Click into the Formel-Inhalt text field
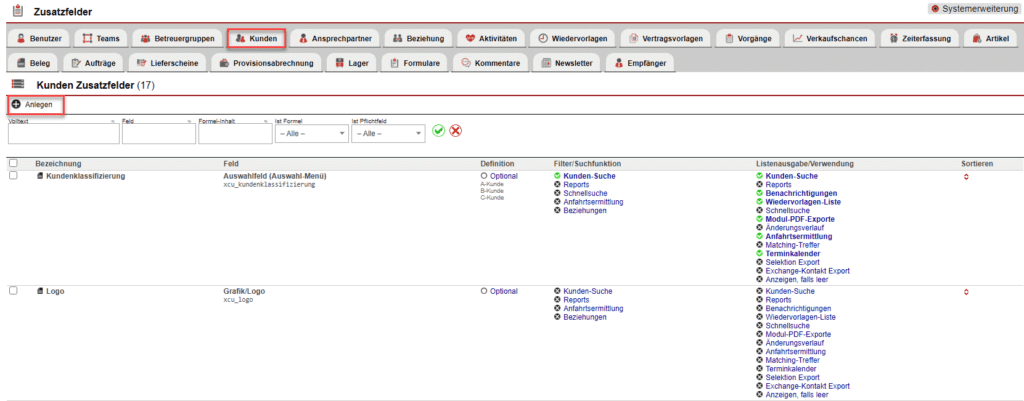1024x401 pixels. (x=234, y=134)
